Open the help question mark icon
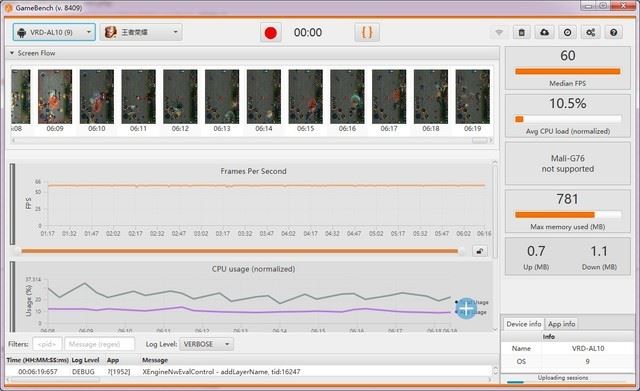The width and height of the screenshot is (640, 391). (613, 33)
